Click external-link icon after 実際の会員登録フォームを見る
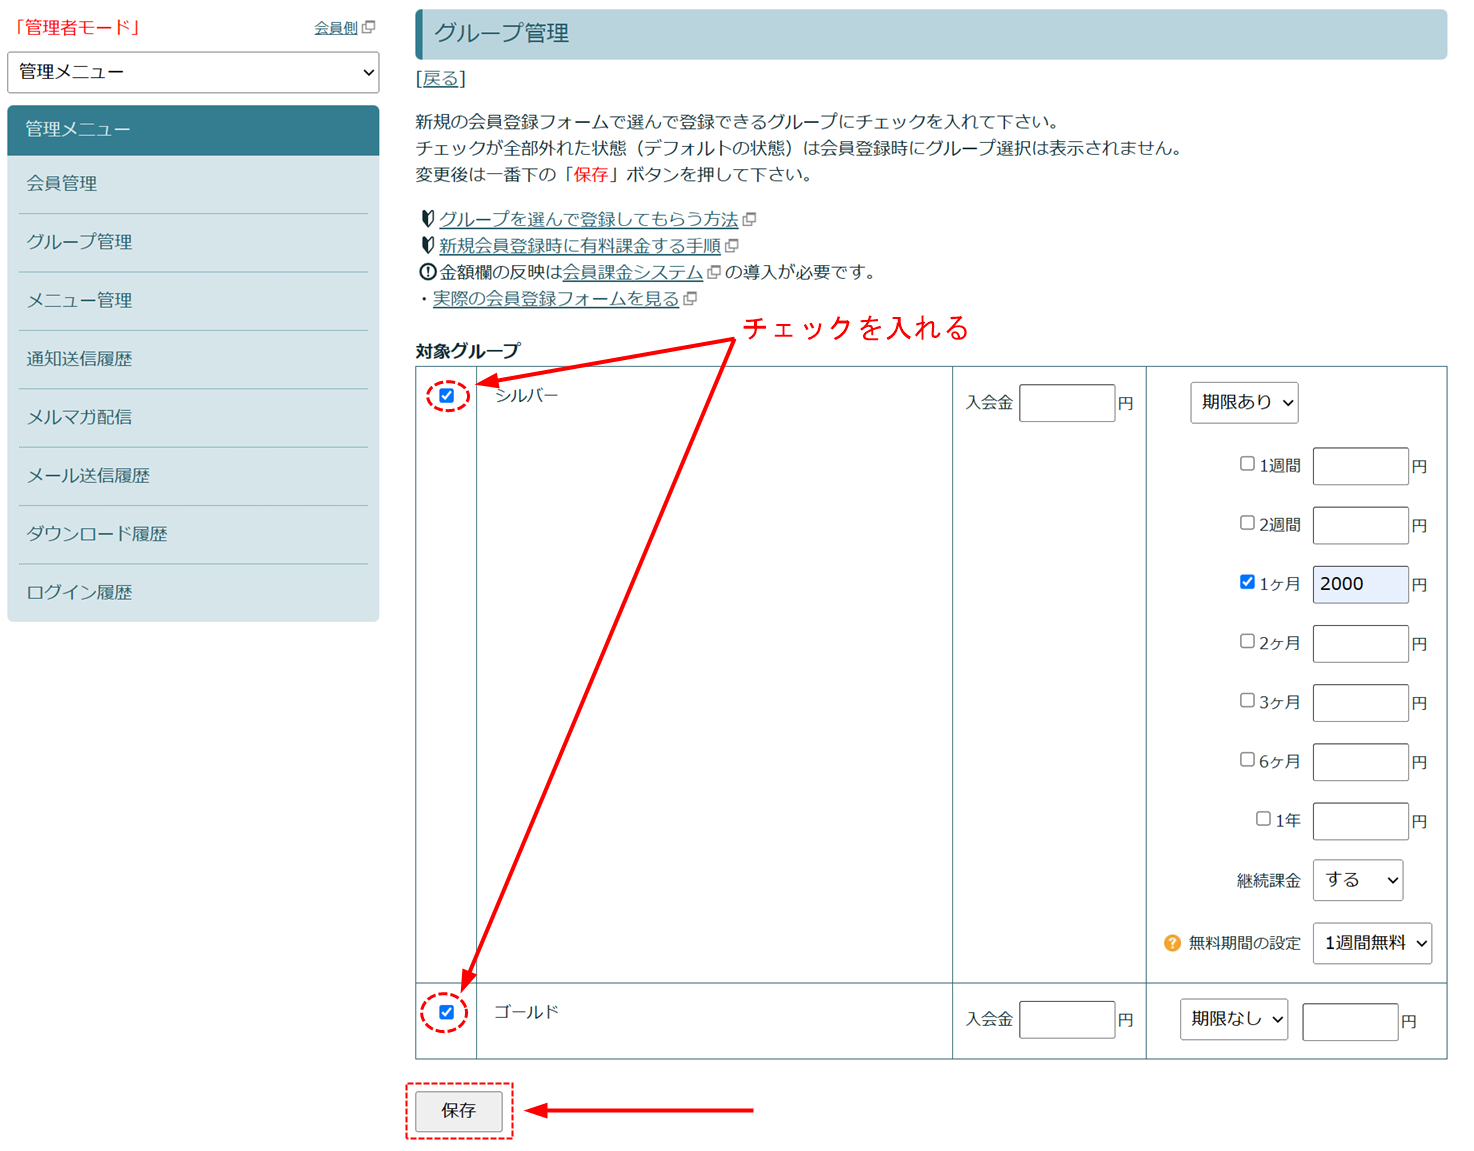The height and width of the screenshot is (1151, 1474). pos(690,298)
